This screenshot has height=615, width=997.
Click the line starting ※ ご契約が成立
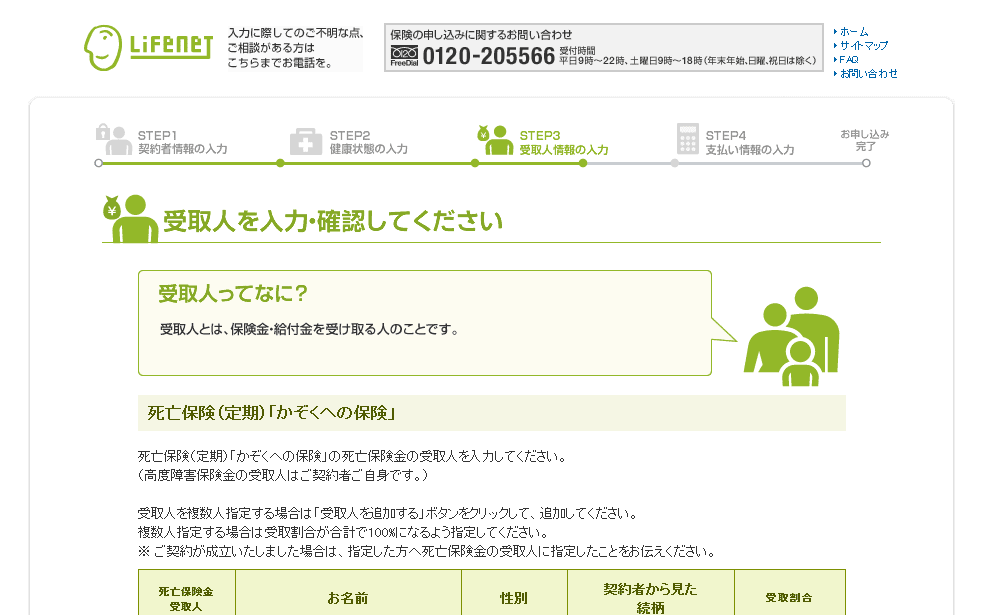pyautogui.click(x=427, y=551)
